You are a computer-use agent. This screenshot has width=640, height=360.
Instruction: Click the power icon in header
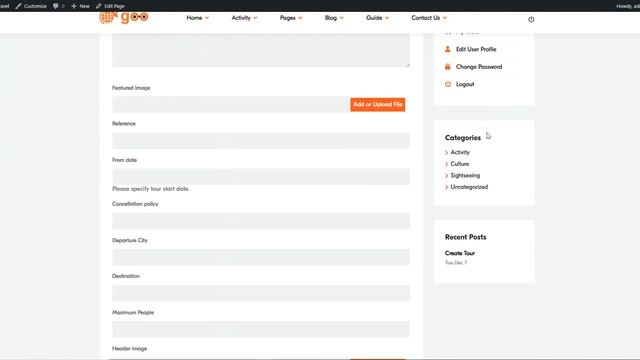click(531, 19)
